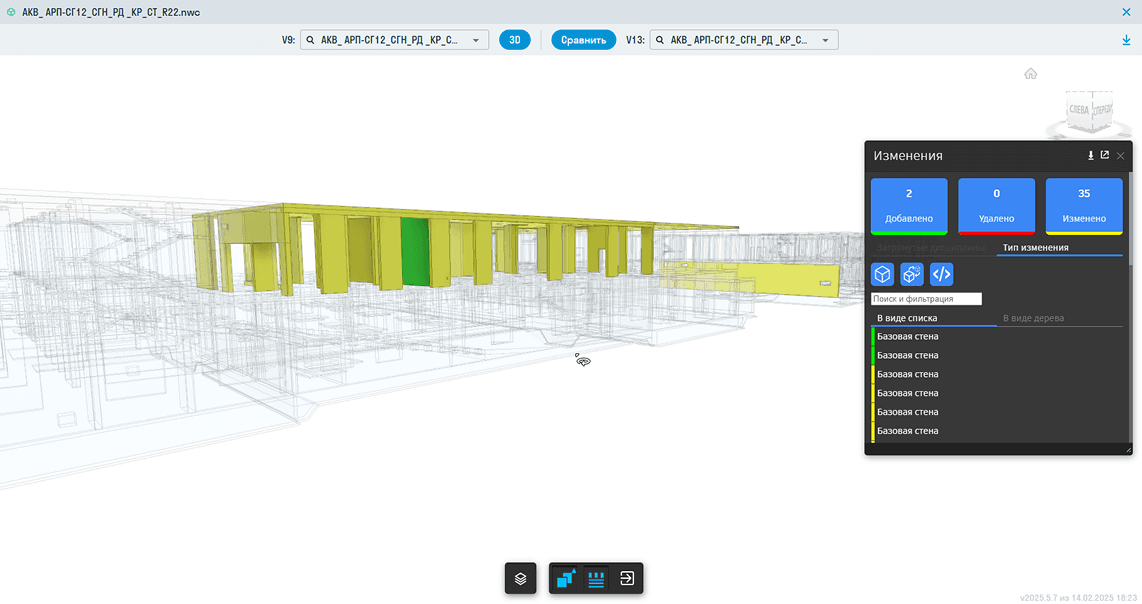The width and height of the screenshot is (1142, 604).
Task: Click the download icon in top right
Action: 1127,41
